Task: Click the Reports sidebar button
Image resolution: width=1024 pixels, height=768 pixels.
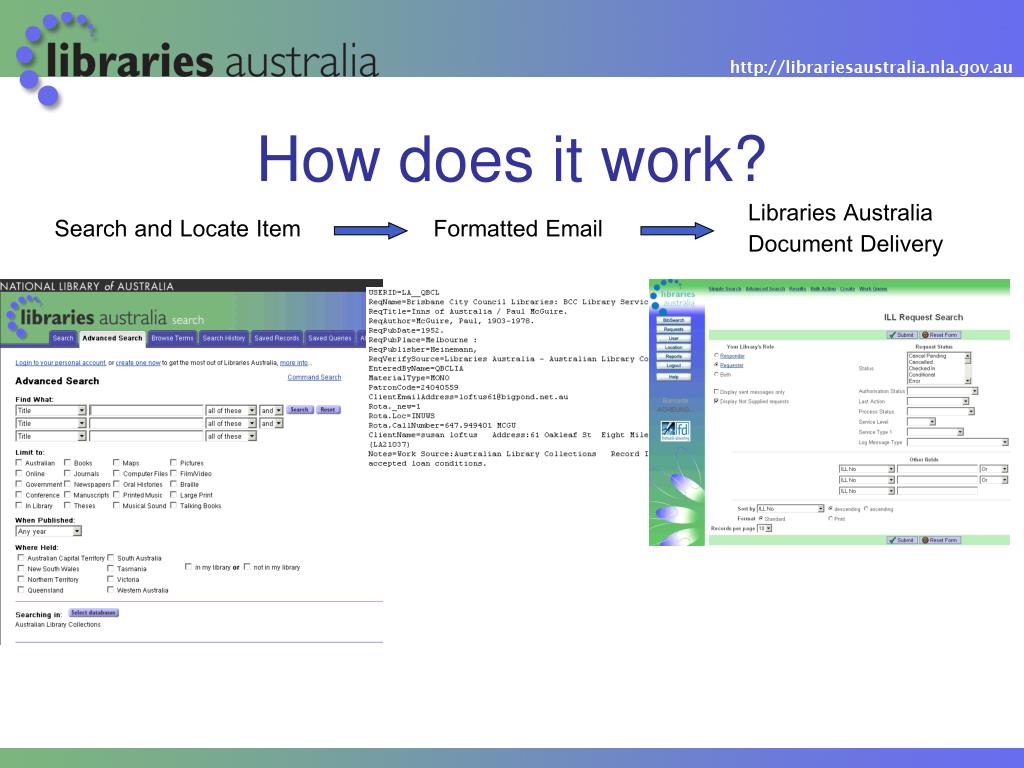Action: 673,357
